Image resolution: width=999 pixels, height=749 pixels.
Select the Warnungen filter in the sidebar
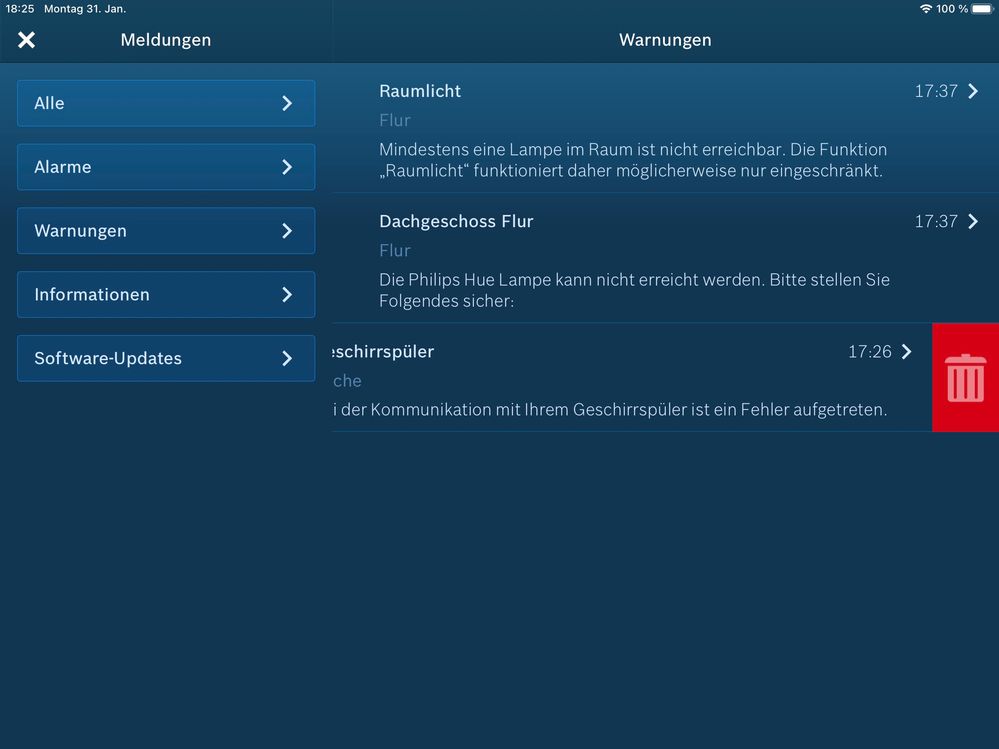[165, 231]
